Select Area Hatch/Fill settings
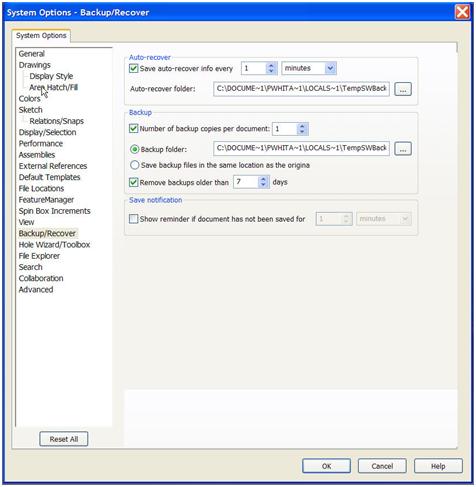 (x=53, y=87)
